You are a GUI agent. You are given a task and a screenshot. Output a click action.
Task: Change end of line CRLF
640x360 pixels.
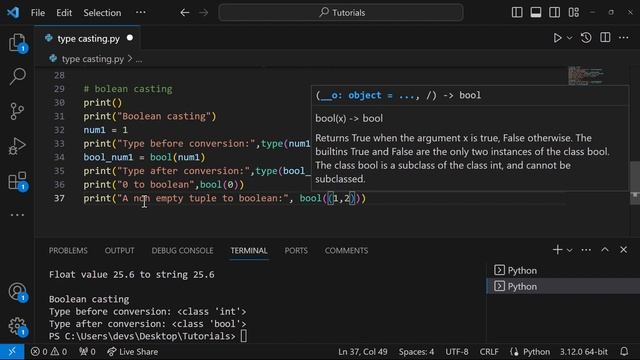click(489, 351)
